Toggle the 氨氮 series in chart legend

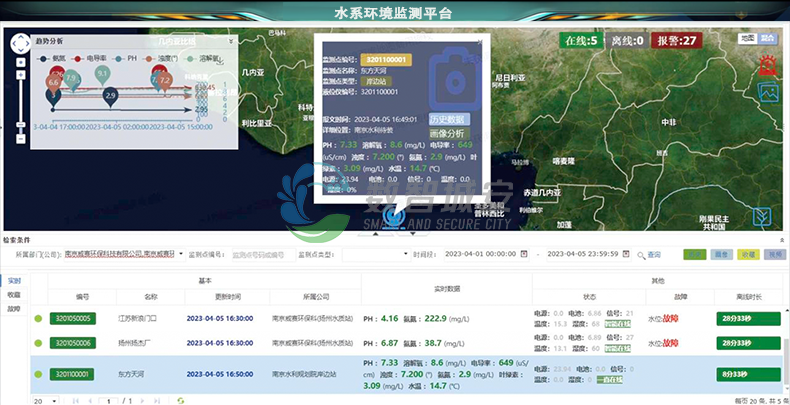click(x=53, y=58)
